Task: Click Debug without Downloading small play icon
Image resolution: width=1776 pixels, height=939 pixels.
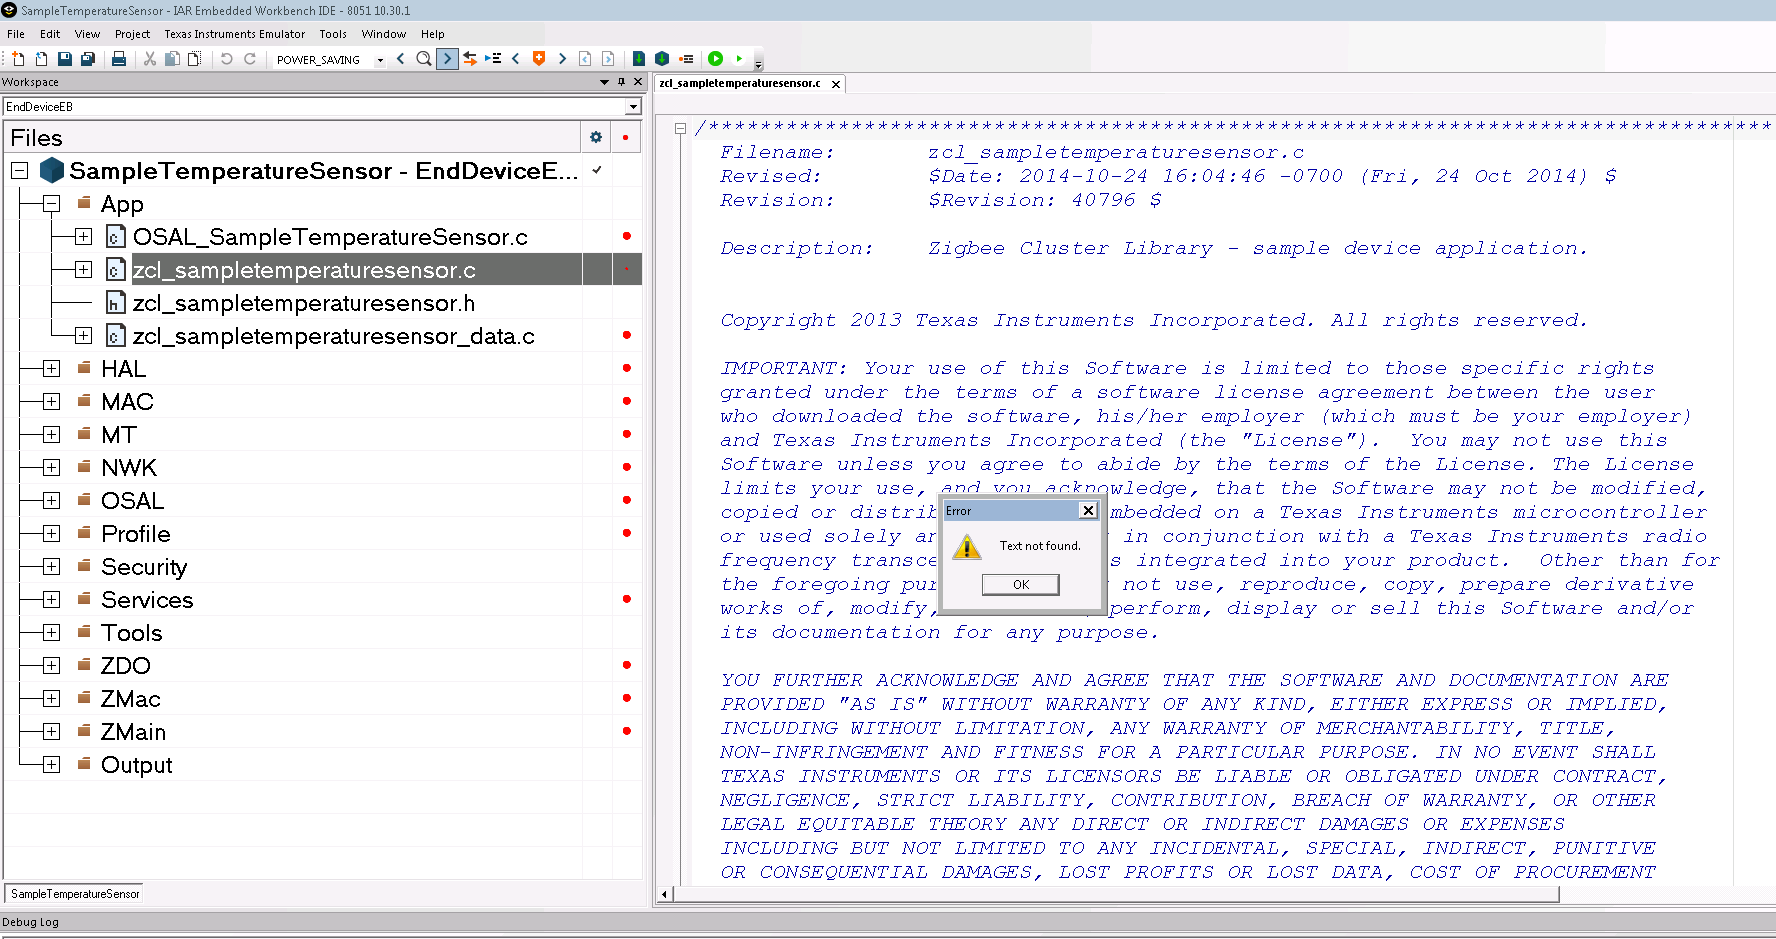Action: coord(739,59)
